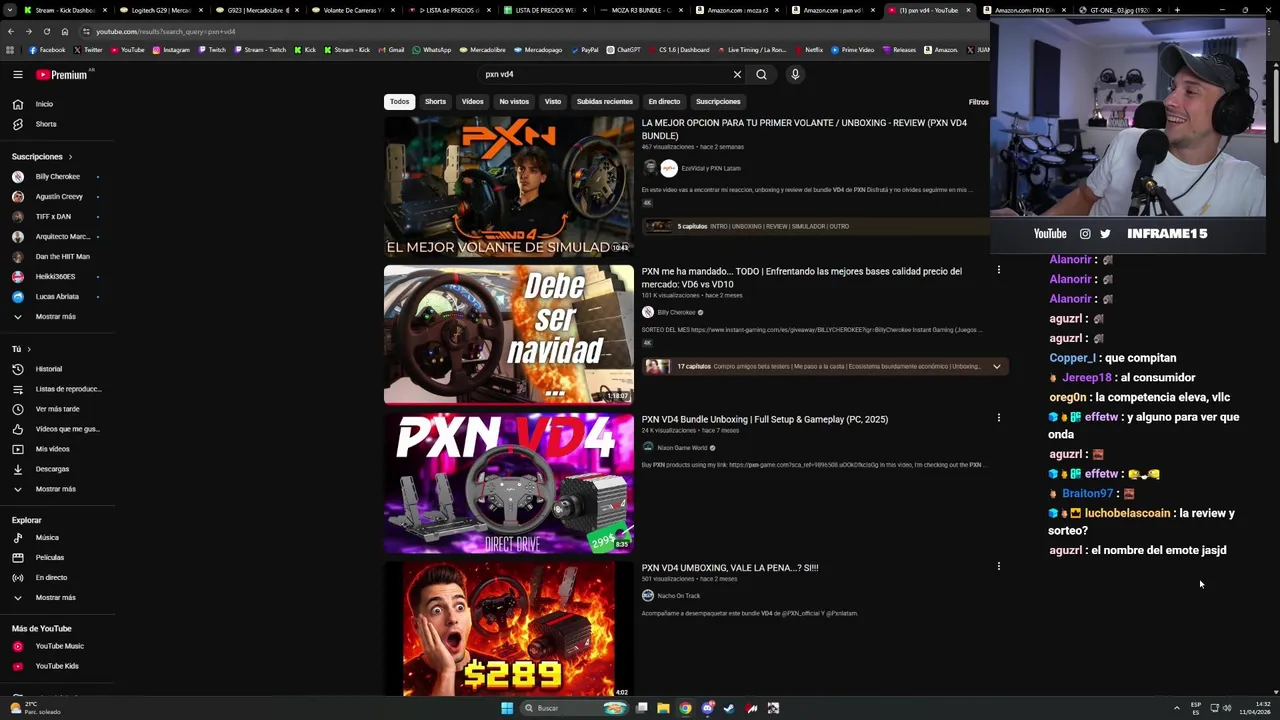
Task: Switch to the MOZA R3 BUNDLE tab
Action: (640, 10)
